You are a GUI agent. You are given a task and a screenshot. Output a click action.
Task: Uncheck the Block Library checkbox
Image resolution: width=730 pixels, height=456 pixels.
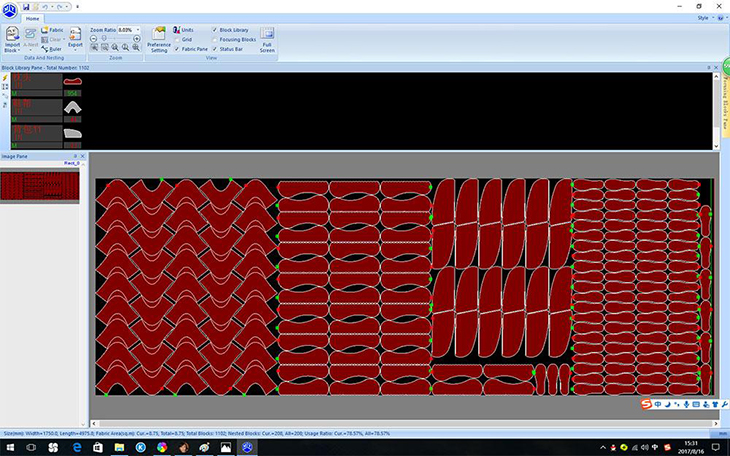click(x=215, y=30)
